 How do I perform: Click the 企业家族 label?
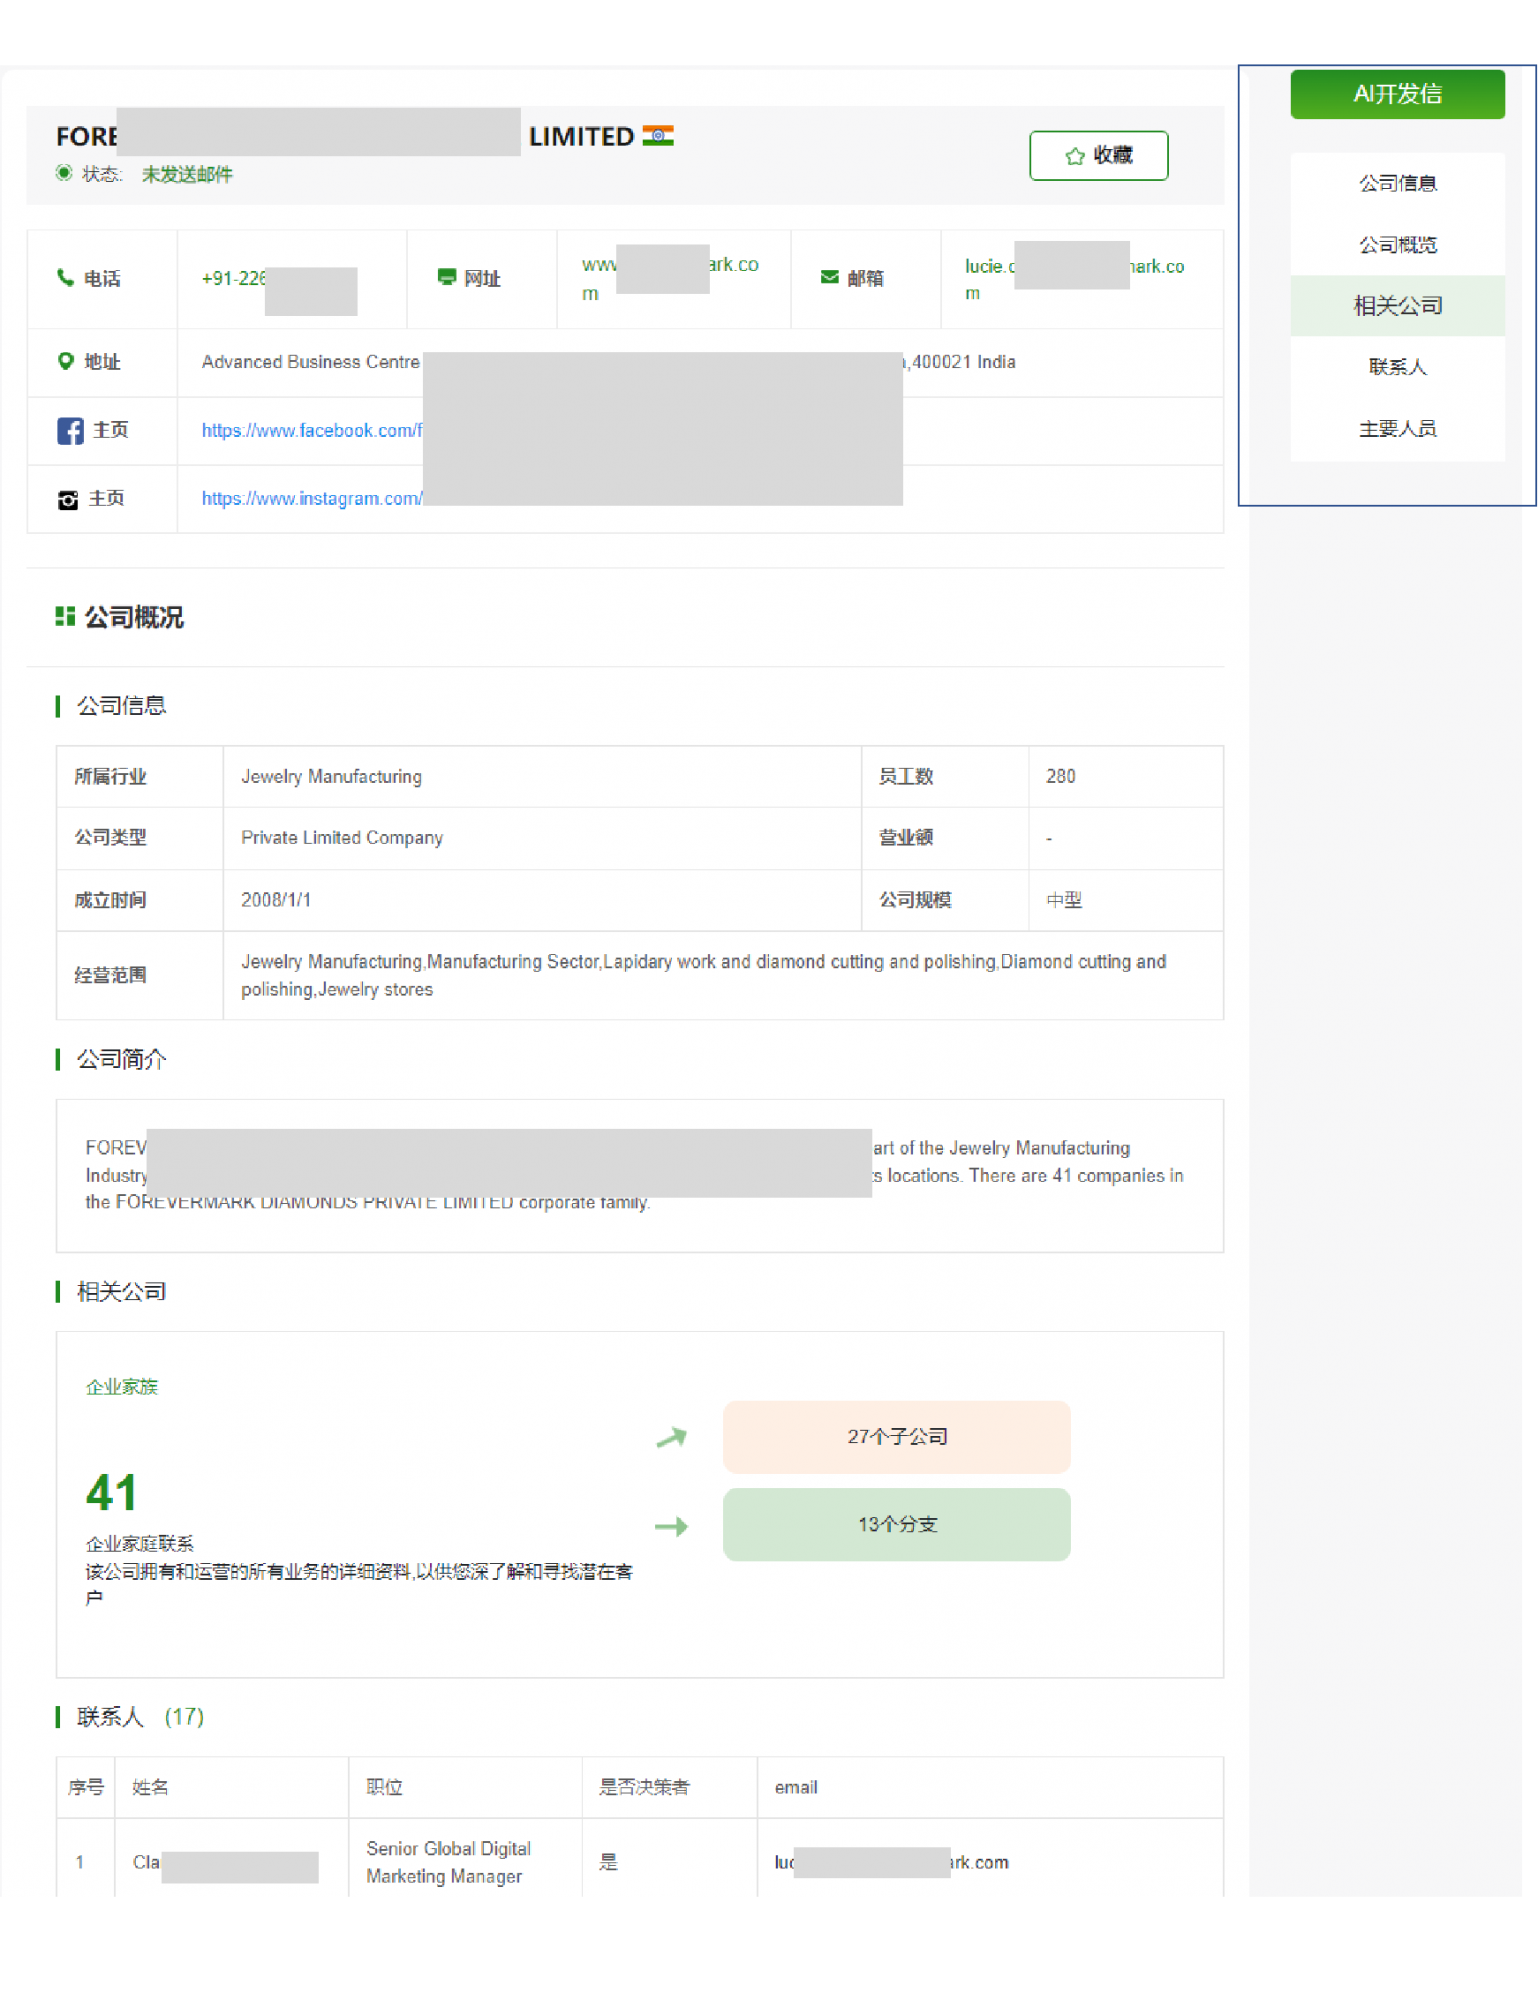122,1387
